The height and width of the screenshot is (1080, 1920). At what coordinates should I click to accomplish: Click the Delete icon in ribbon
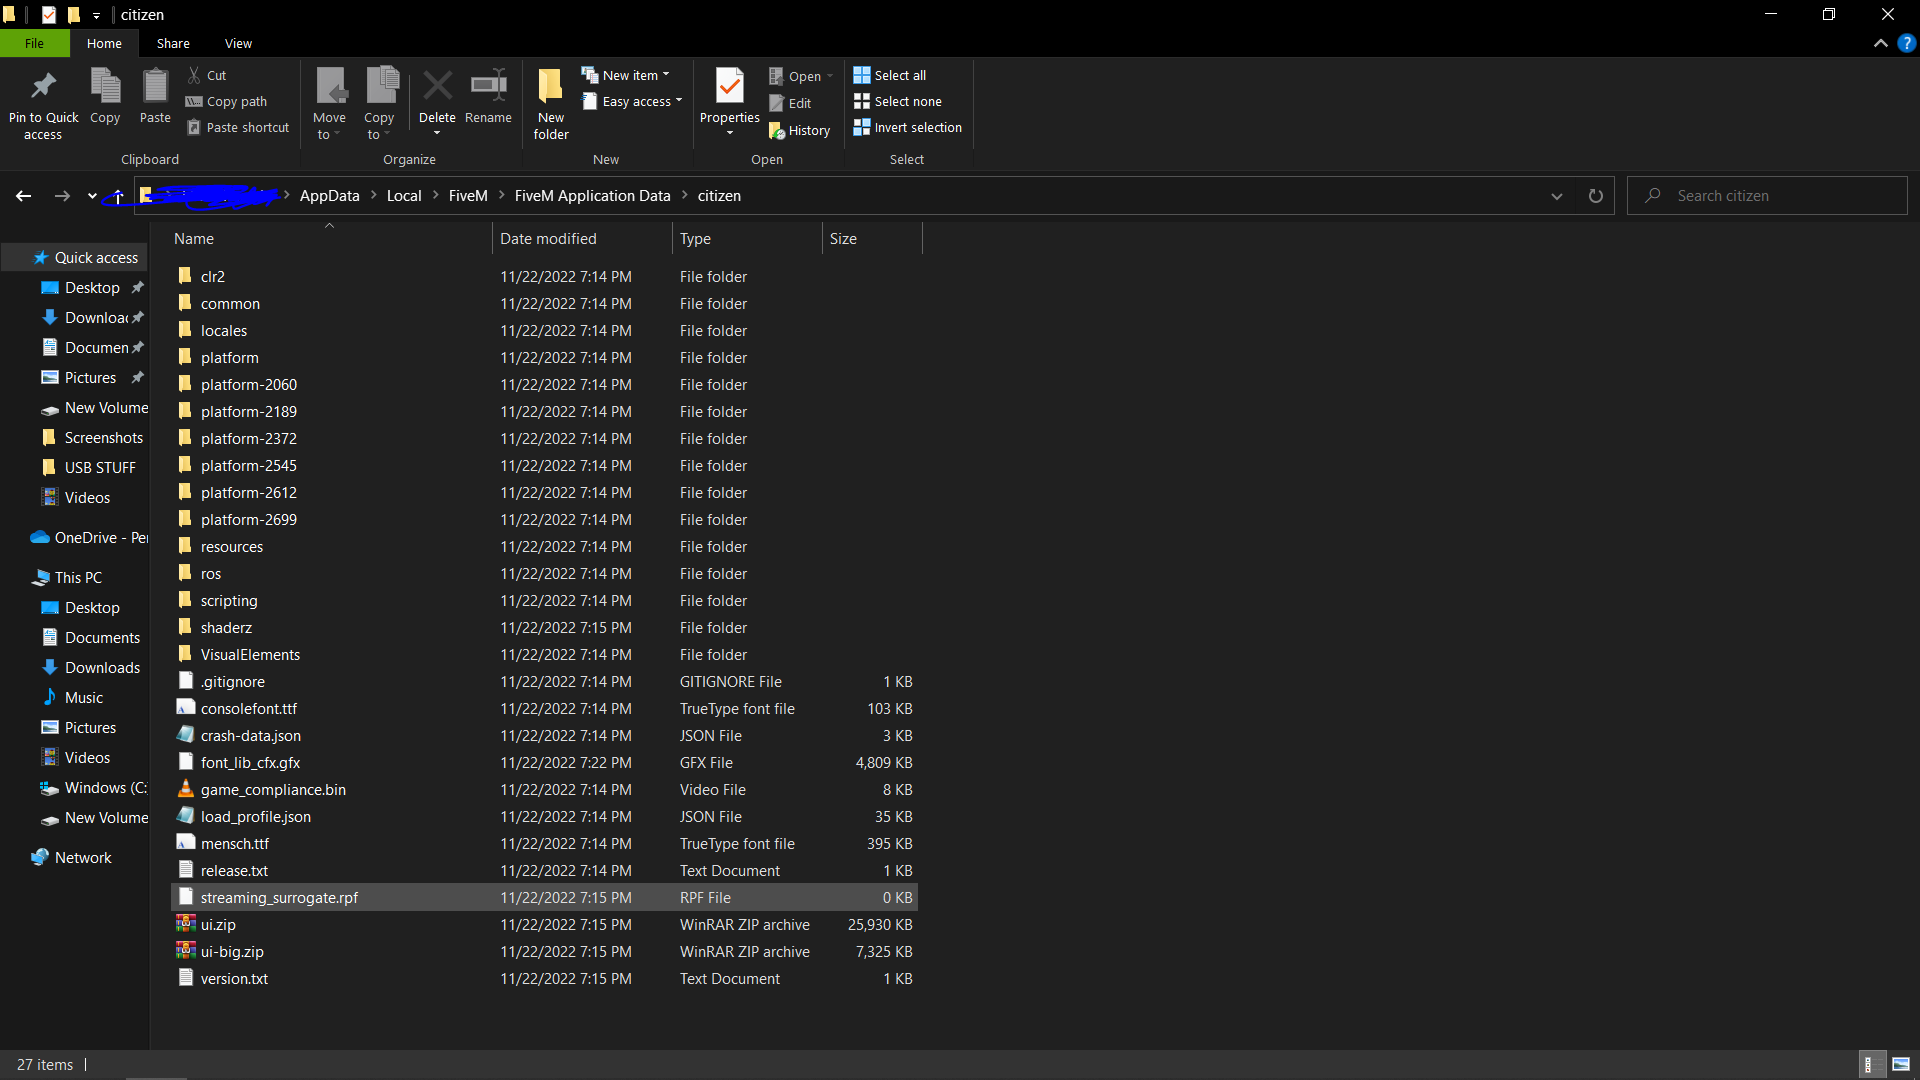click(437, 87)
